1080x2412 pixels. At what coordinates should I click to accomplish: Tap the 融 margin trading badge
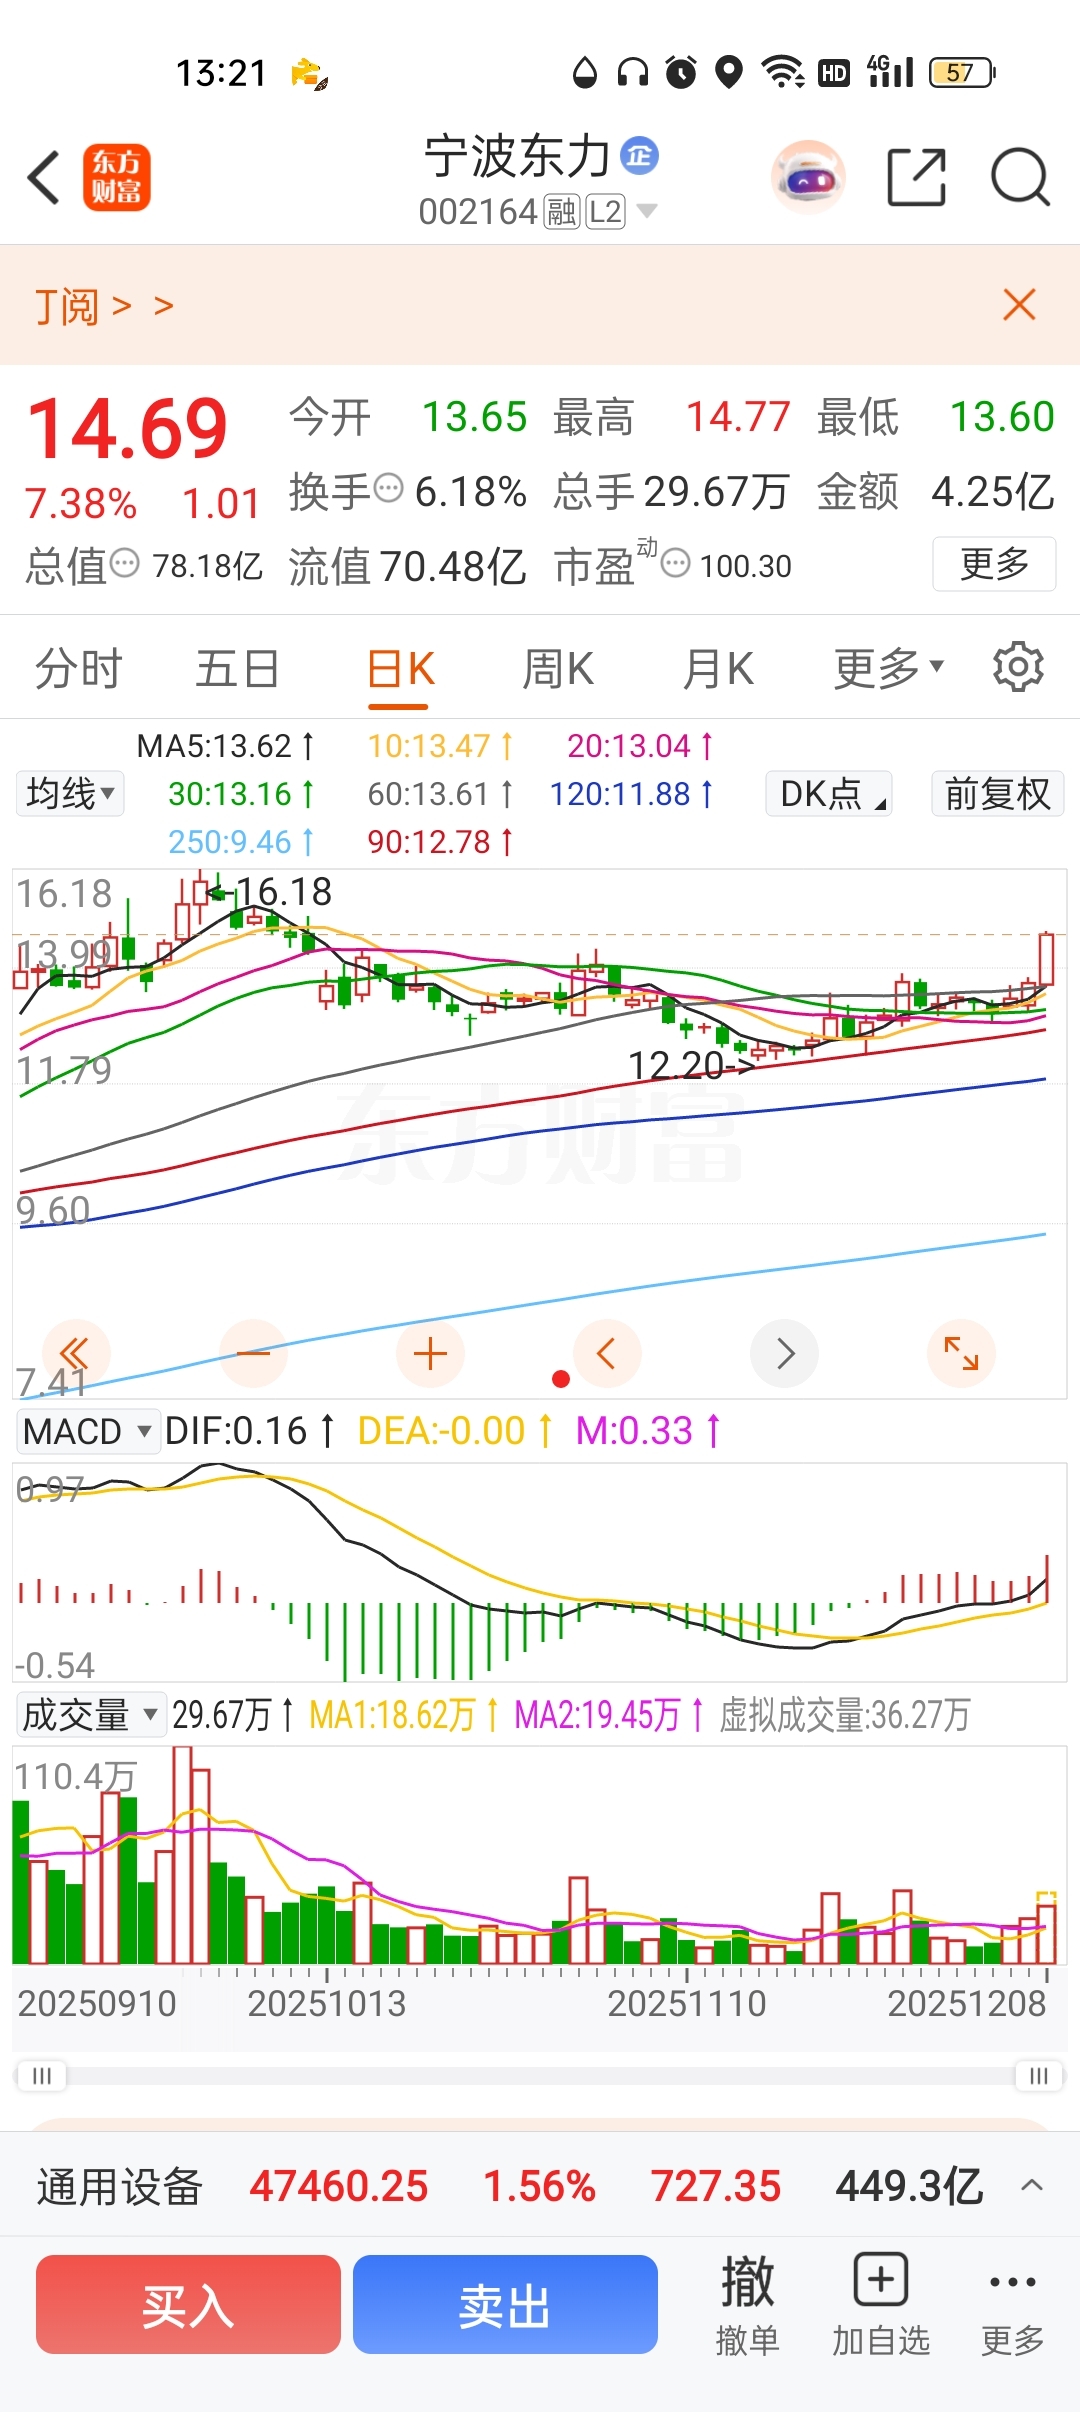pyautogui.click(x=562, y=212)
